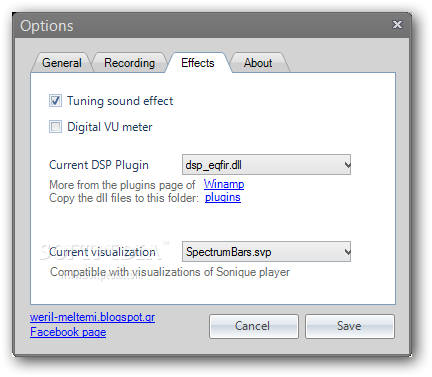Open the plugins folder link
Screen dimensions: 432x377
click(223, 197)
